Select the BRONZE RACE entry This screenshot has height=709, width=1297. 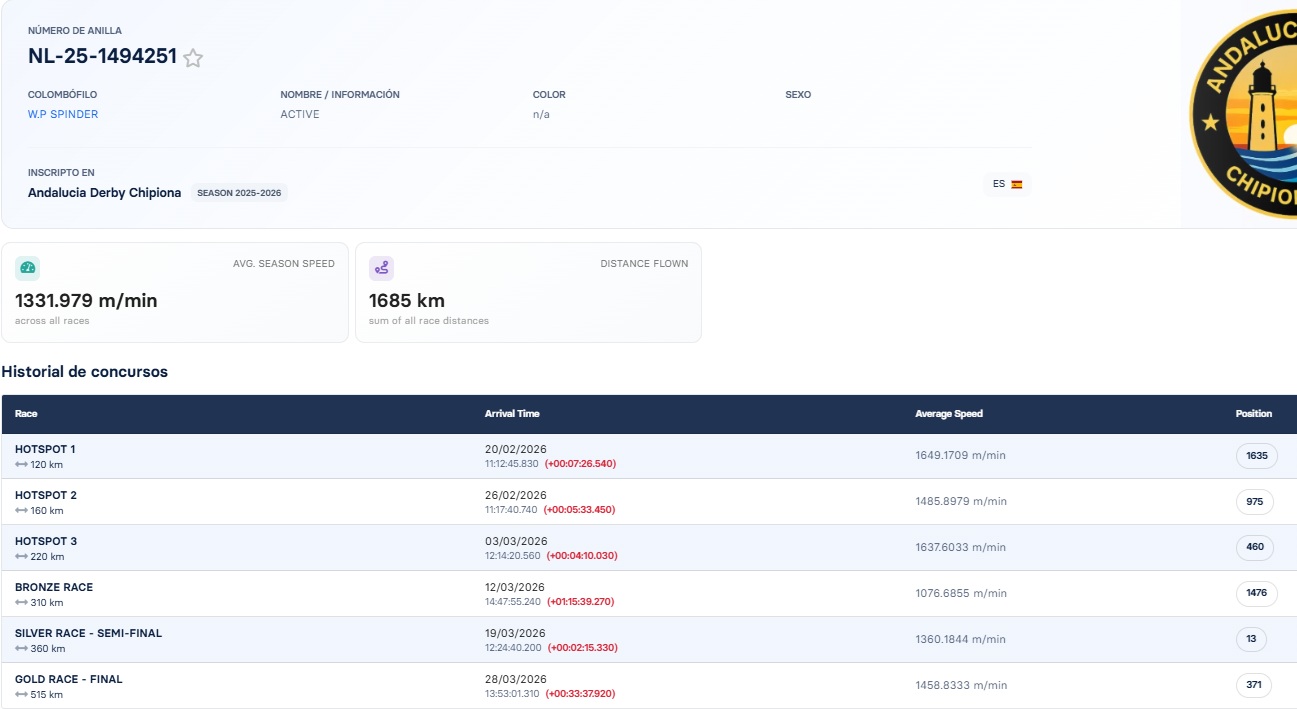click(649, 594)
